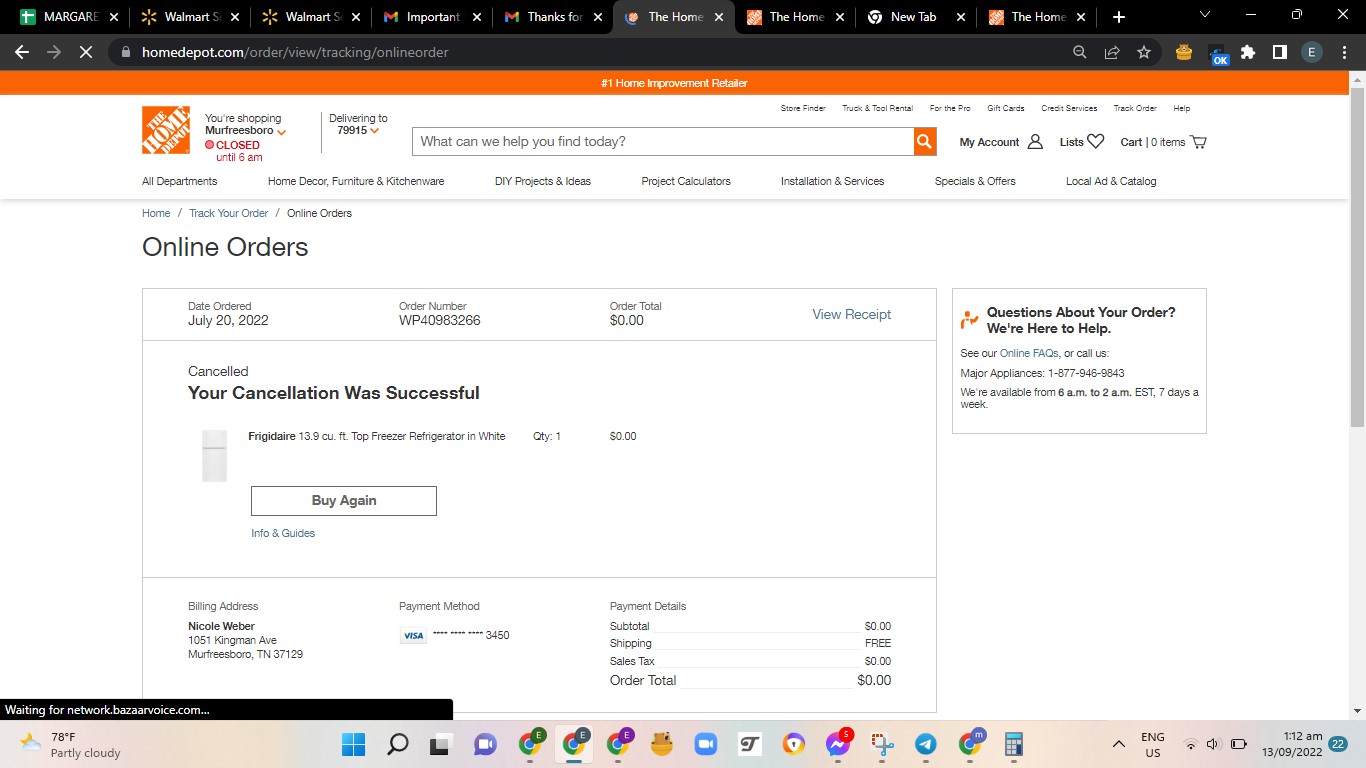The height and width of the screenshot is (768, 1366).
Task: Open the View Receipt link
Action: point(851,314)
